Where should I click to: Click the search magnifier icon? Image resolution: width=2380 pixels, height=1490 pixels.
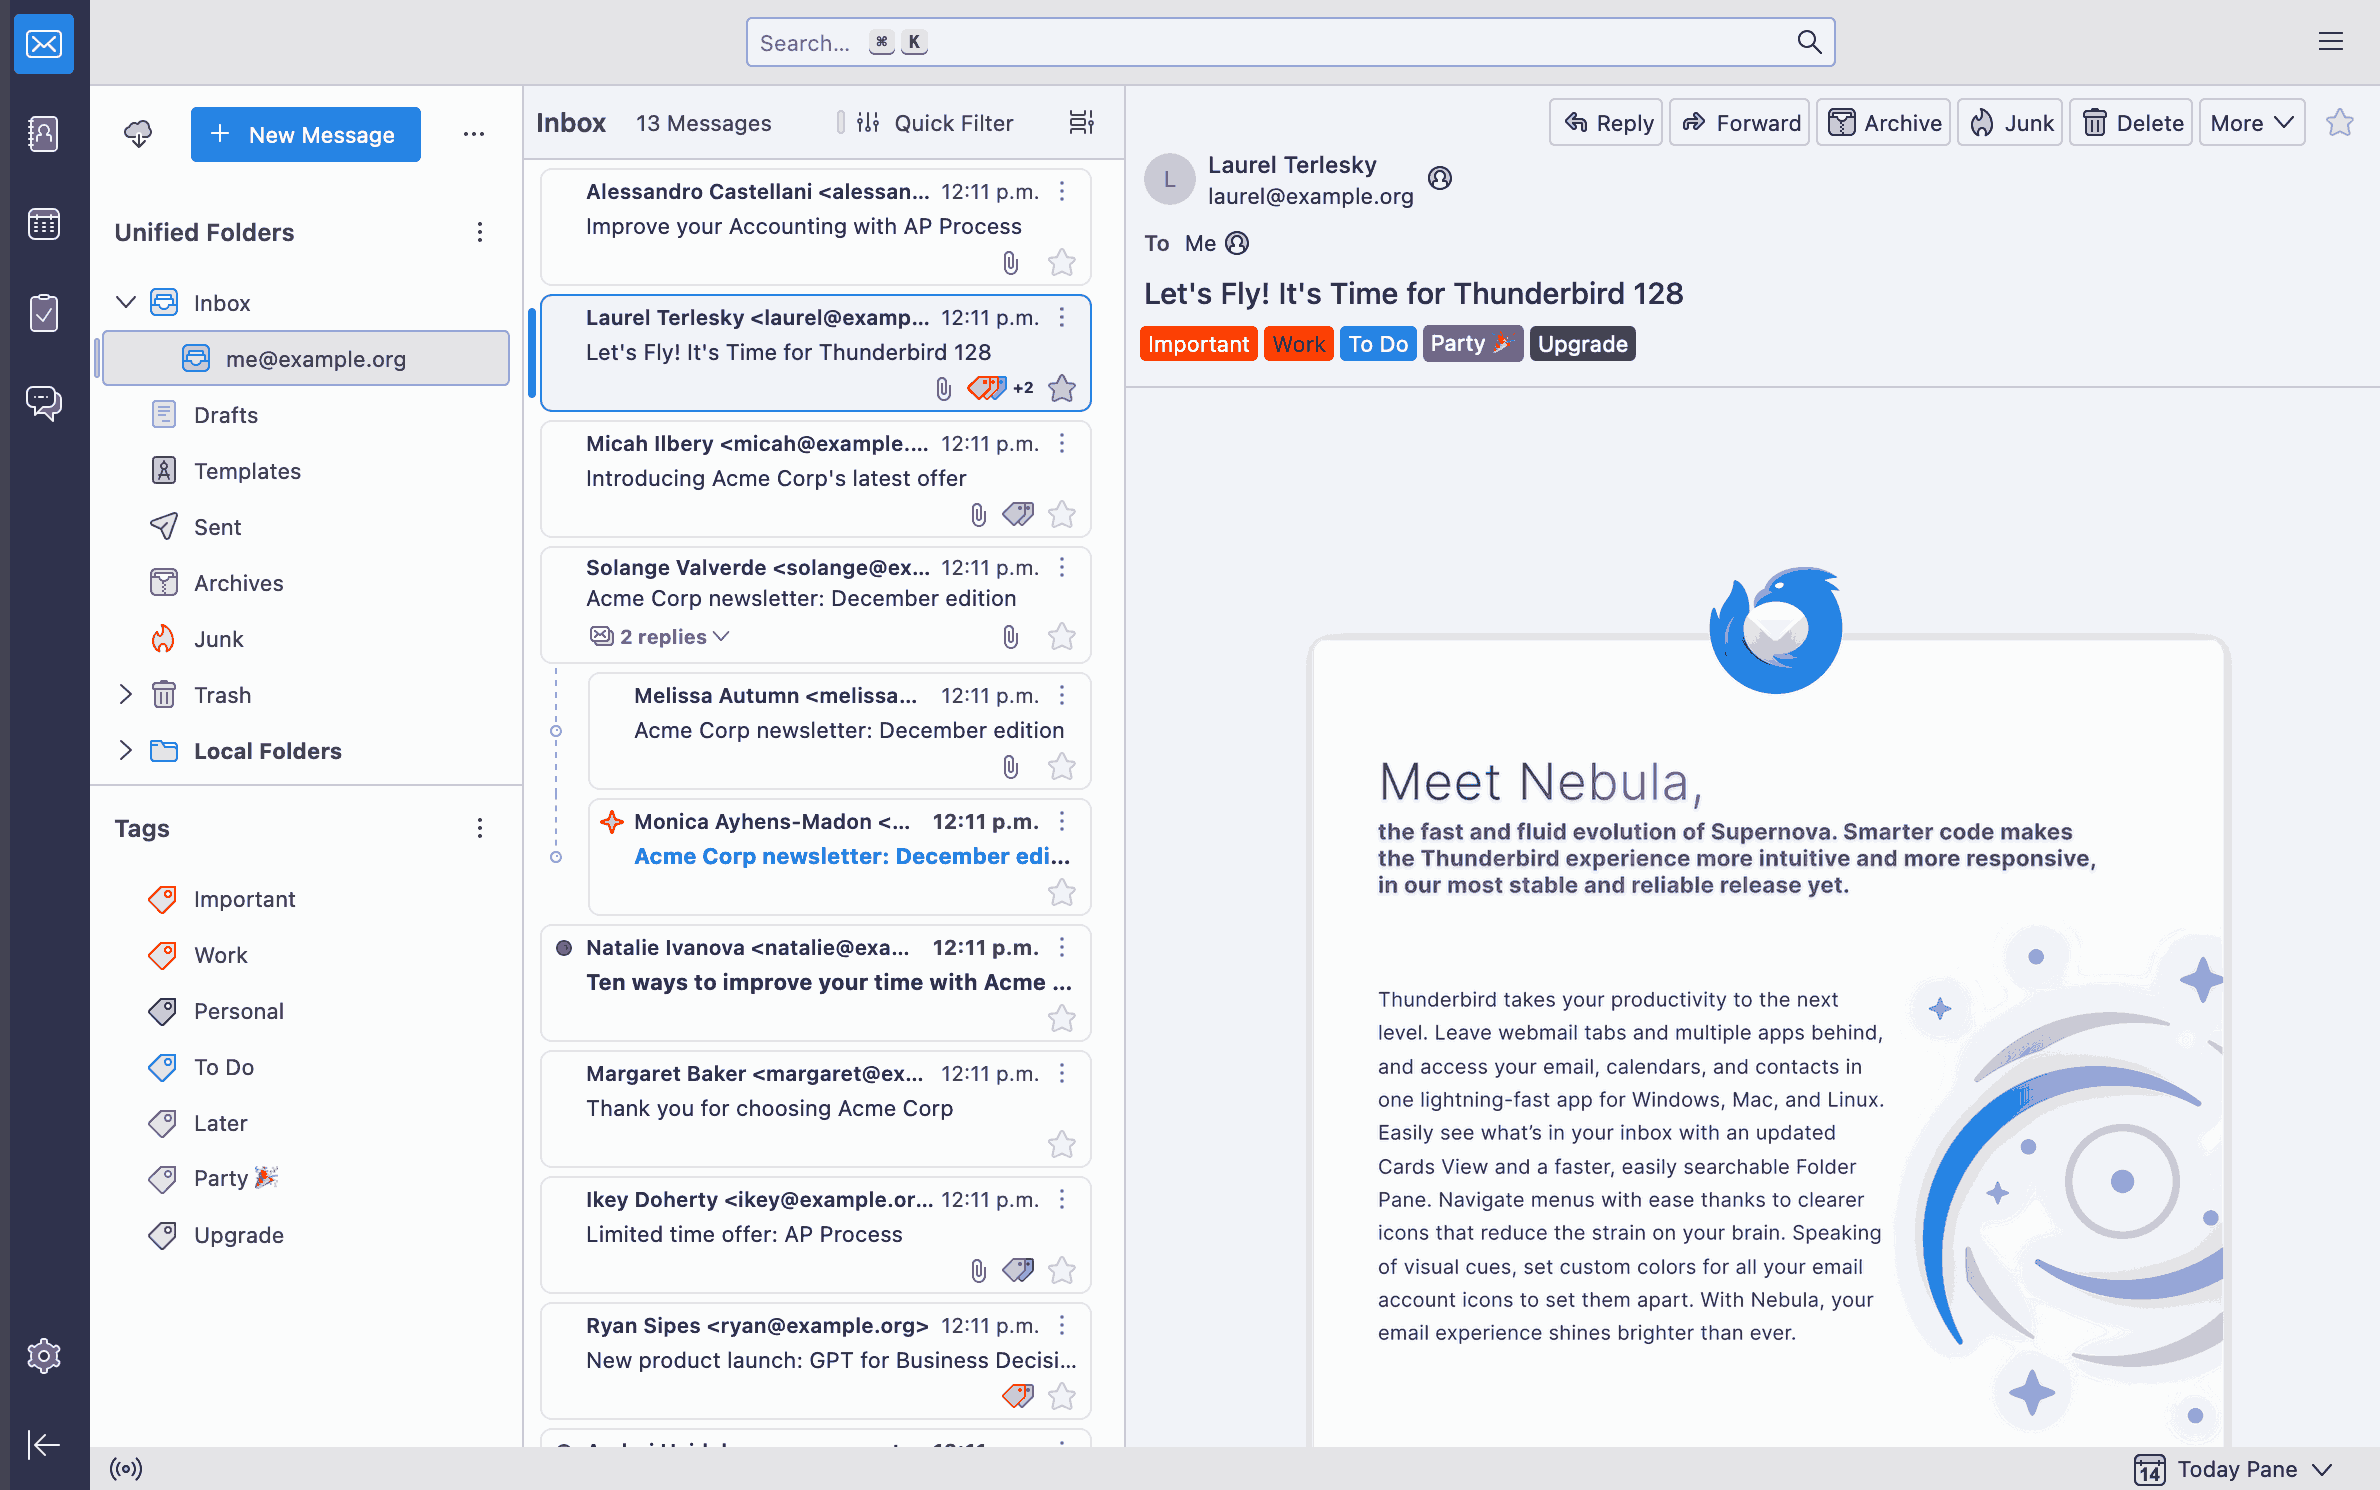point(1809,42)
